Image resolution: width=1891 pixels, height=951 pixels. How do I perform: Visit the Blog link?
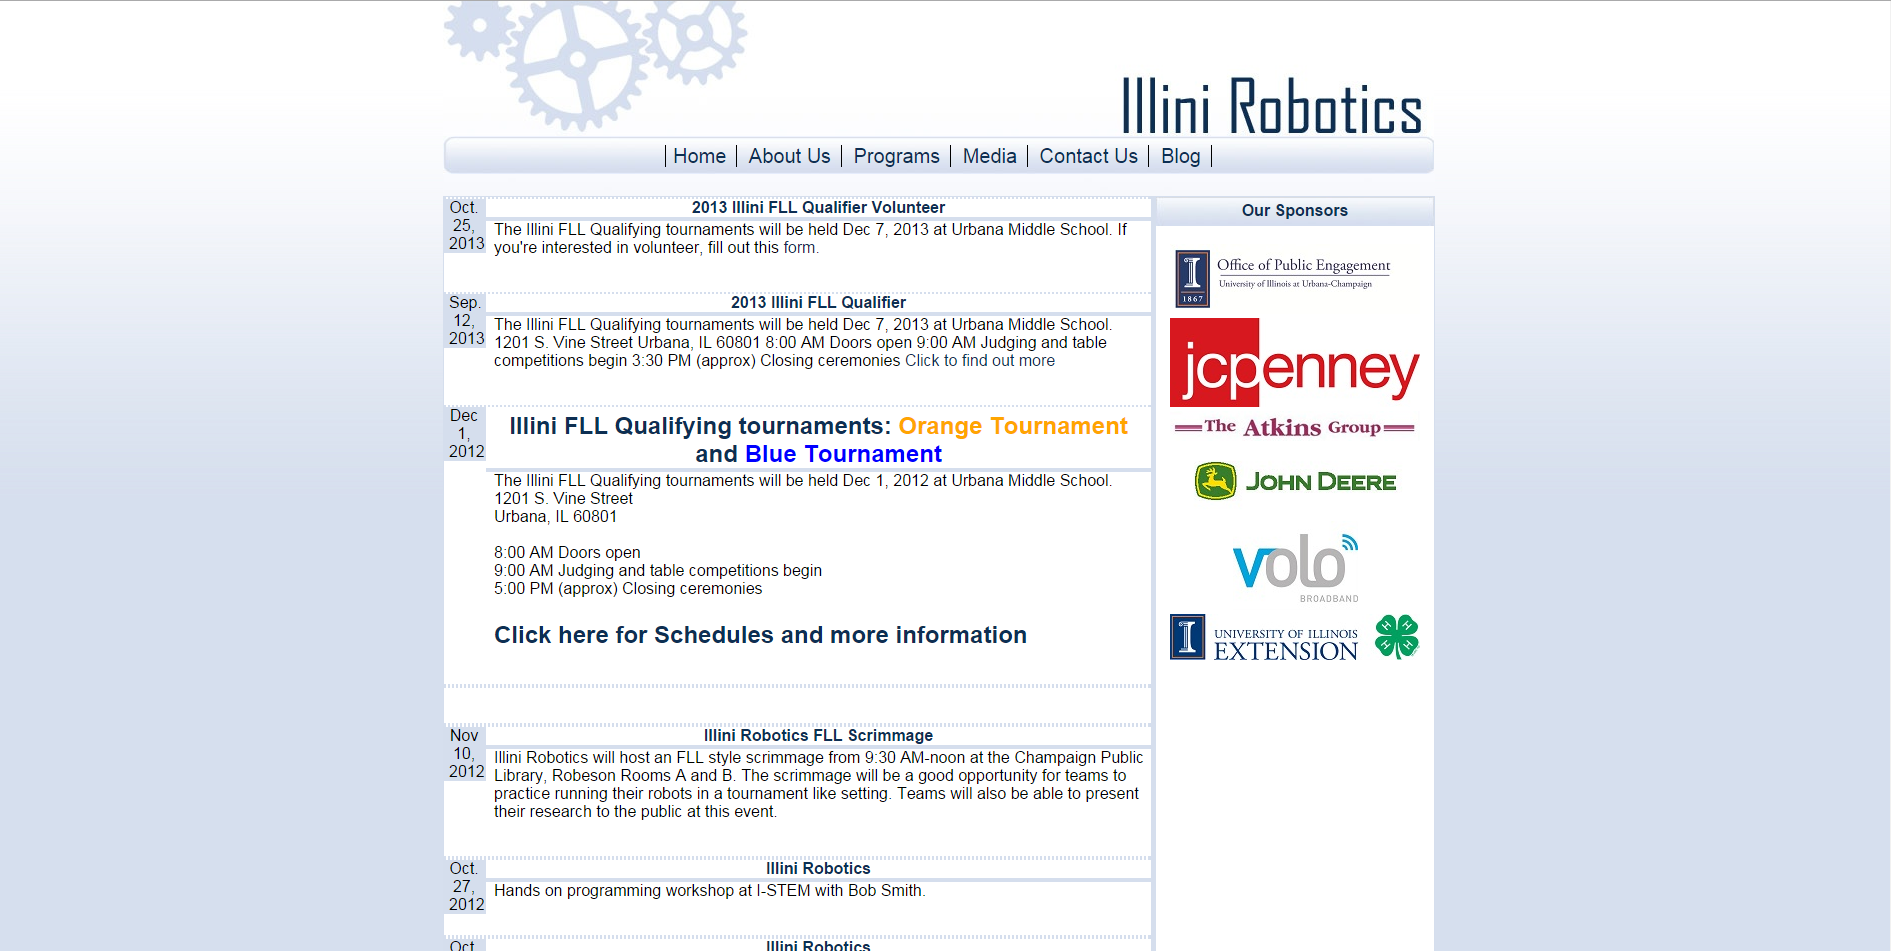[1180, 156]
